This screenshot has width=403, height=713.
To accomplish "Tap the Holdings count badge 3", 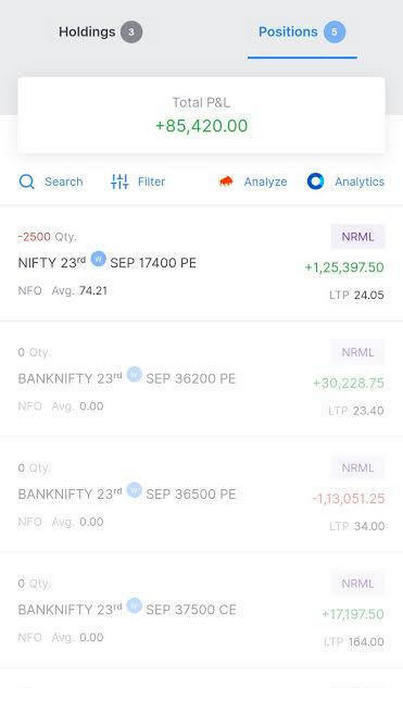I will (x=131, y=32).
